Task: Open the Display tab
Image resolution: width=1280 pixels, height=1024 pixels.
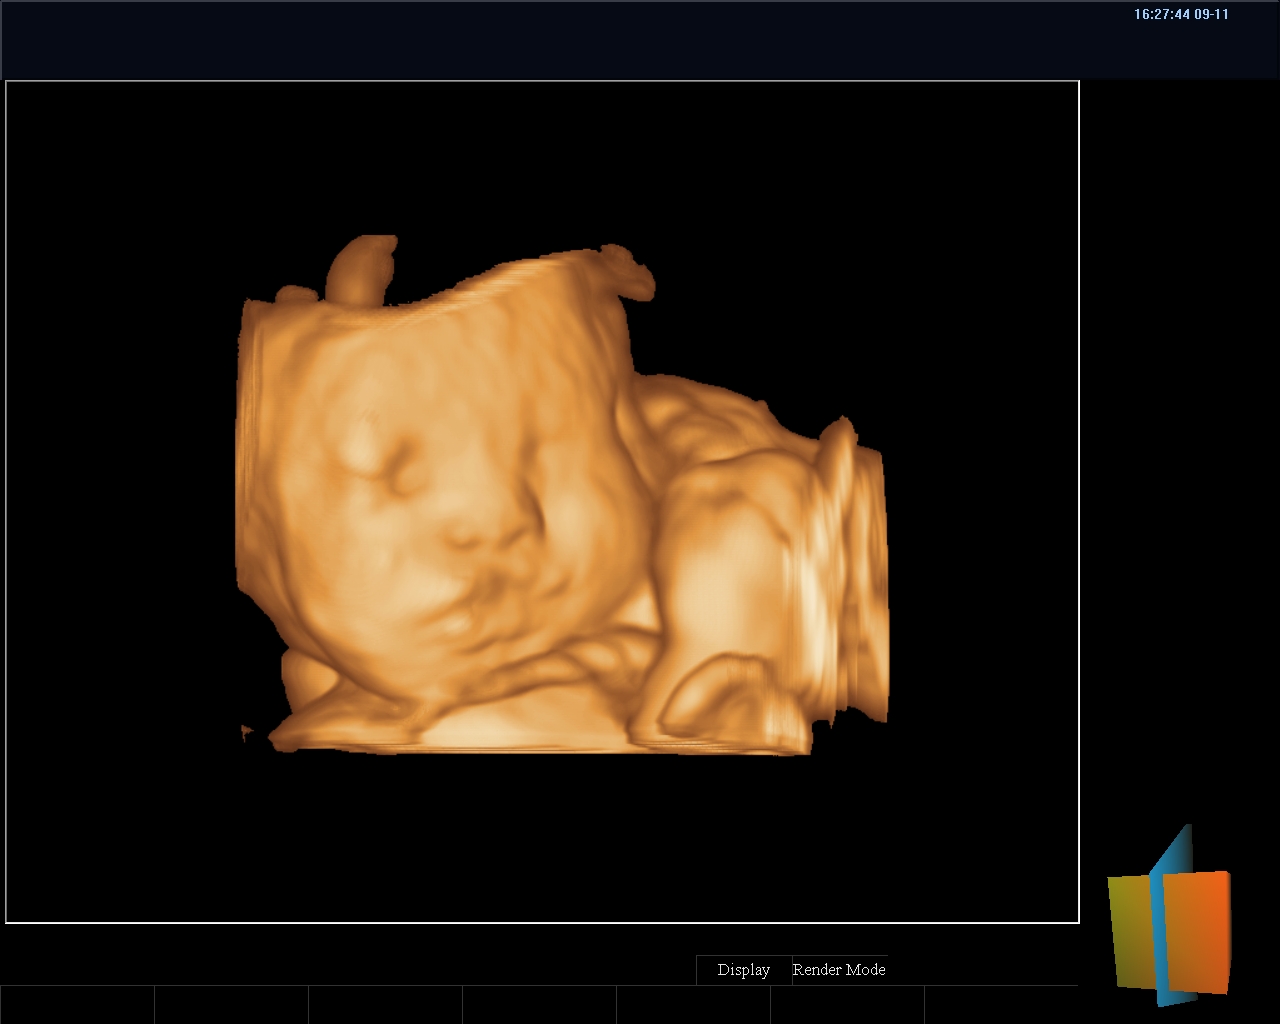Action: tap(743, 970)
